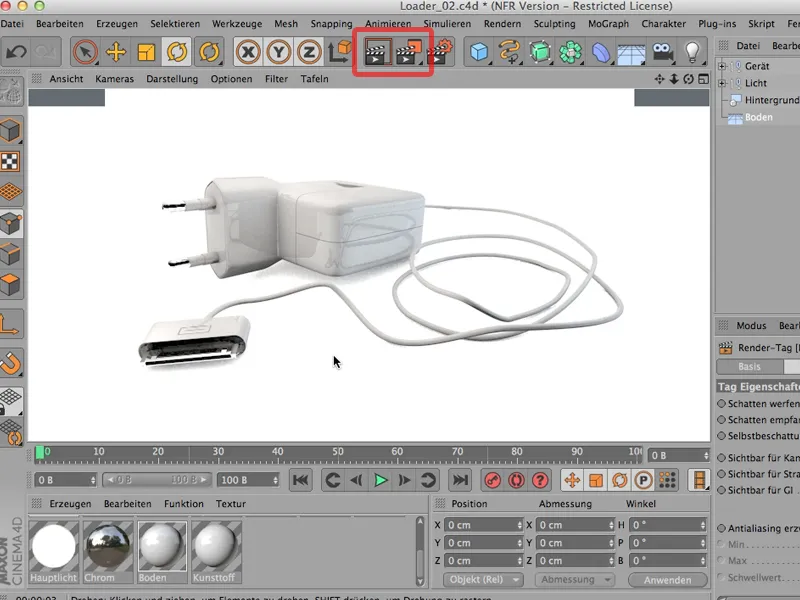Play the animation forward
Viewport: 800px width, 600px height.
tap(380, 480)
